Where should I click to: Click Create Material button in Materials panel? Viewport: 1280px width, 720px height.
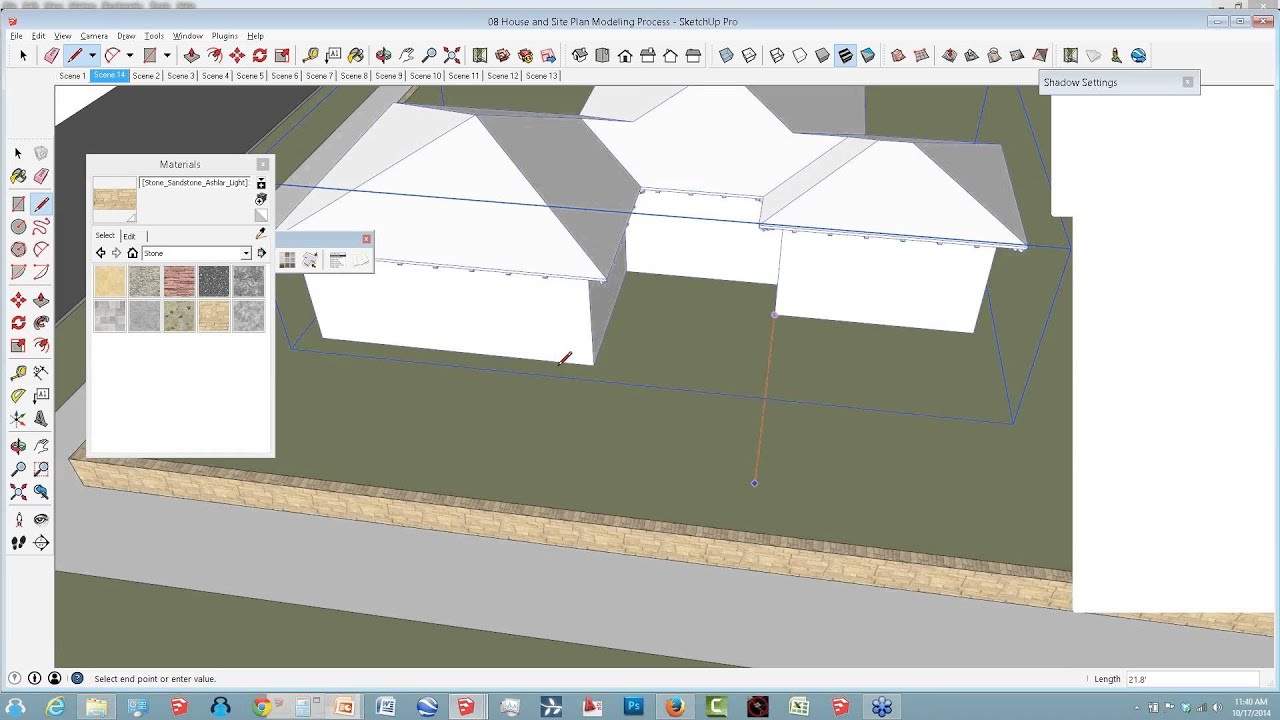click(x=261, y=199)
